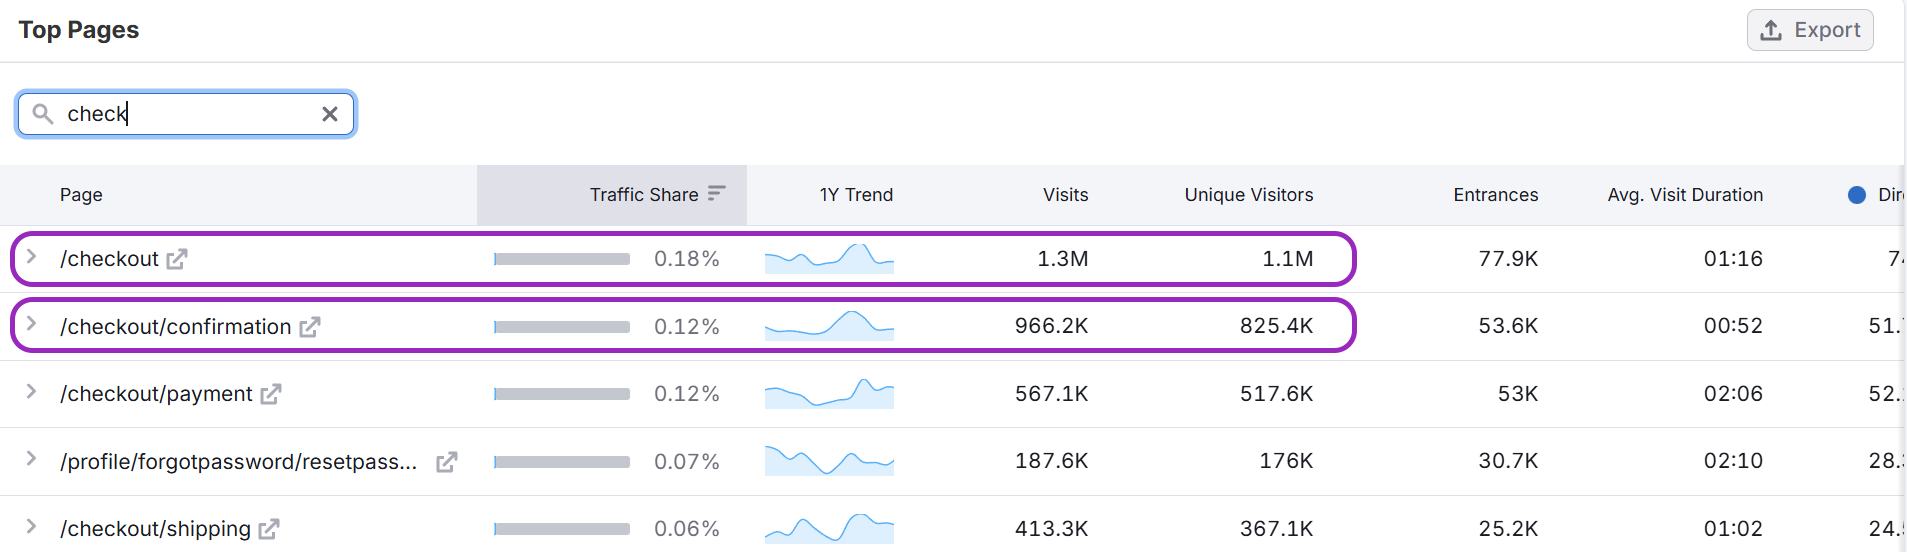
Task: Click external link icon next to /checkout/shipping
Action: coord(269,529)
